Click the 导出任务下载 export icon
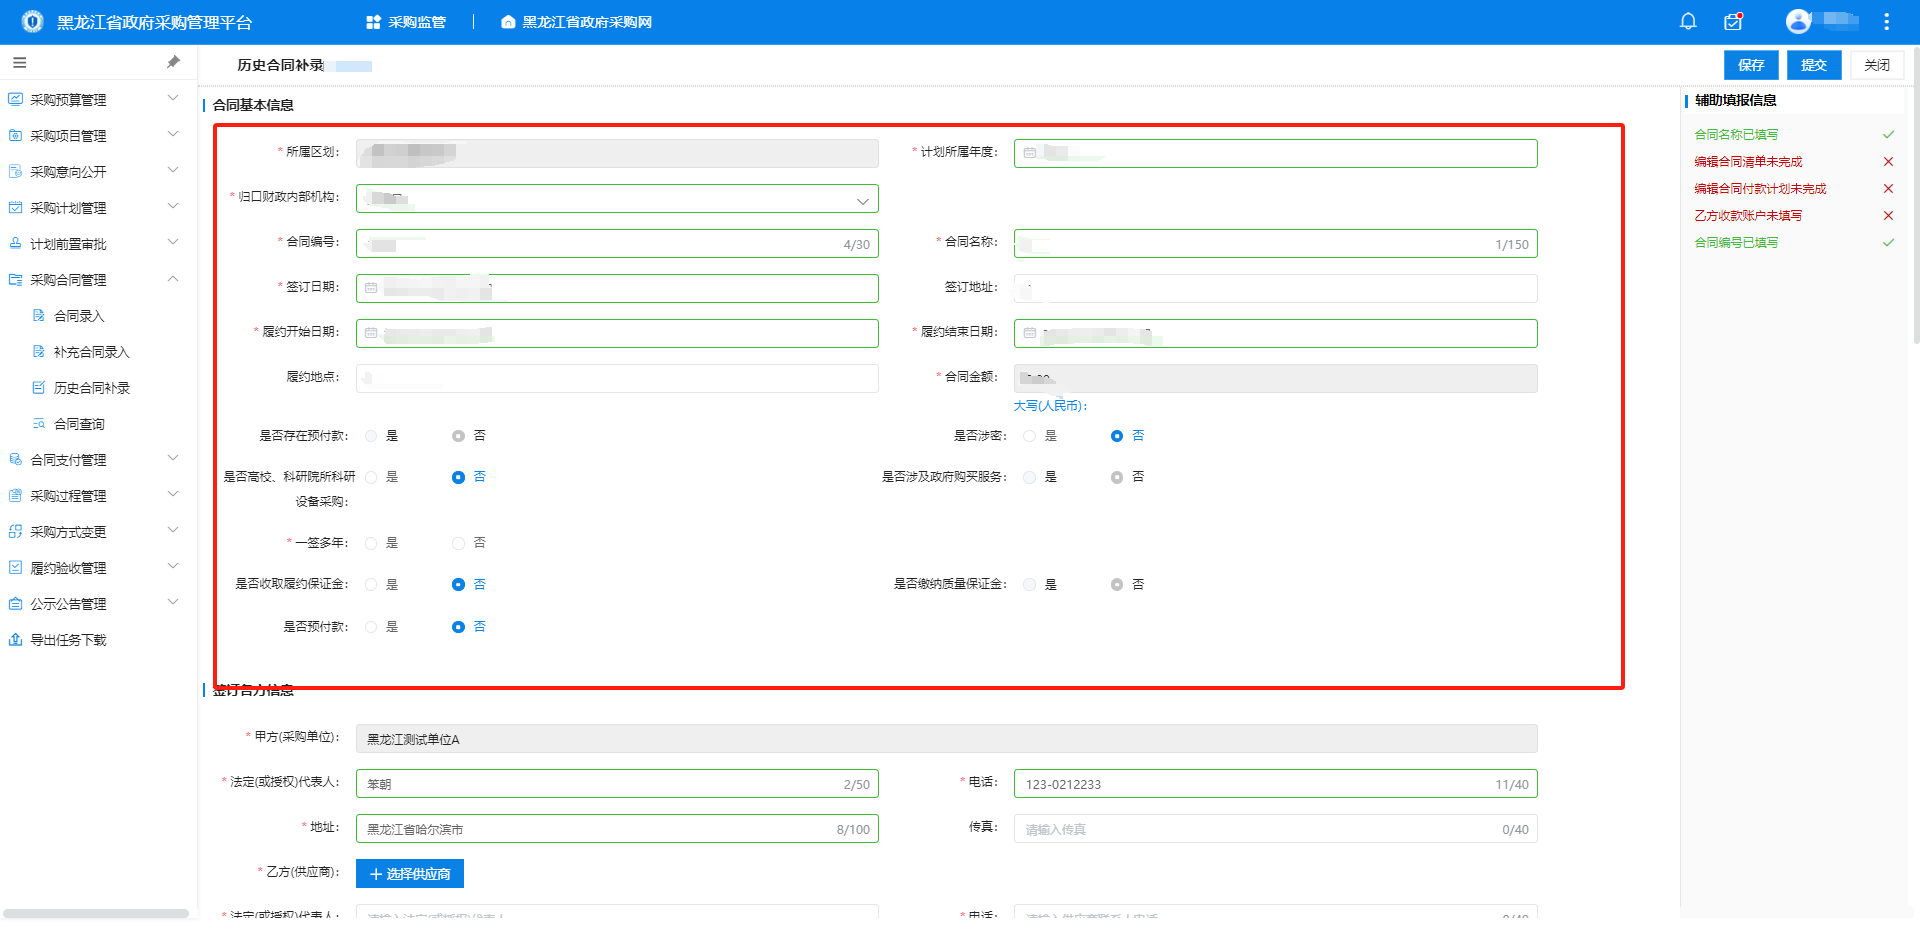Image resolution: width=1920 pixels, height=937 pixels. [x=15, y=639]
